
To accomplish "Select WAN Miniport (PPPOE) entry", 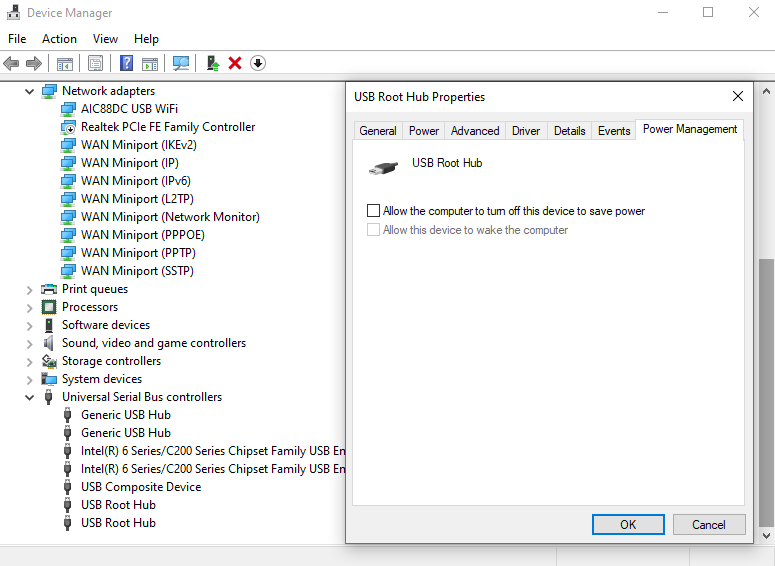I will point(143,235).
